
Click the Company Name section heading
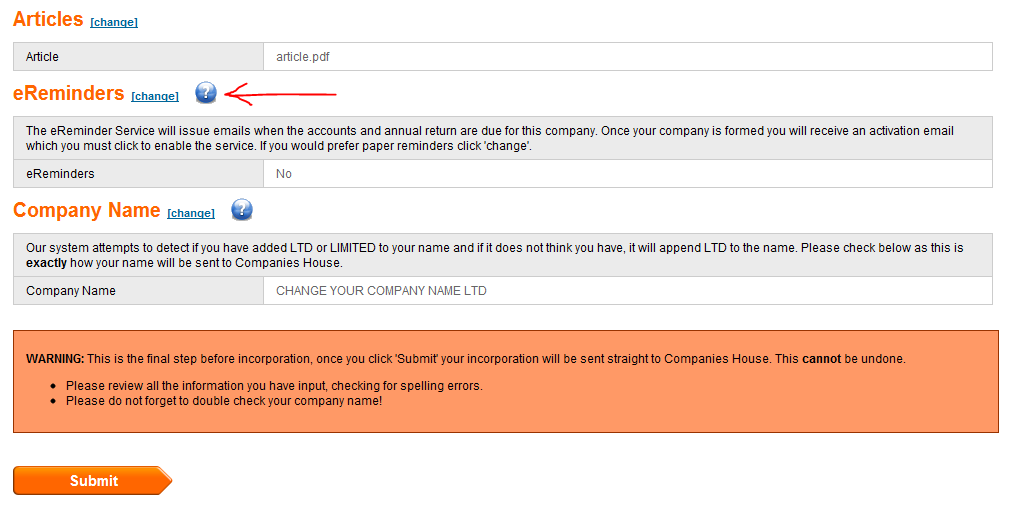point(87,211)
